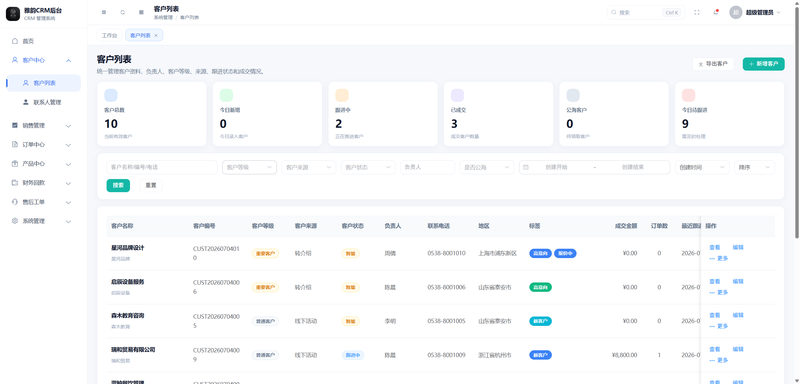Click the green 搜索 button

(118, 185)
